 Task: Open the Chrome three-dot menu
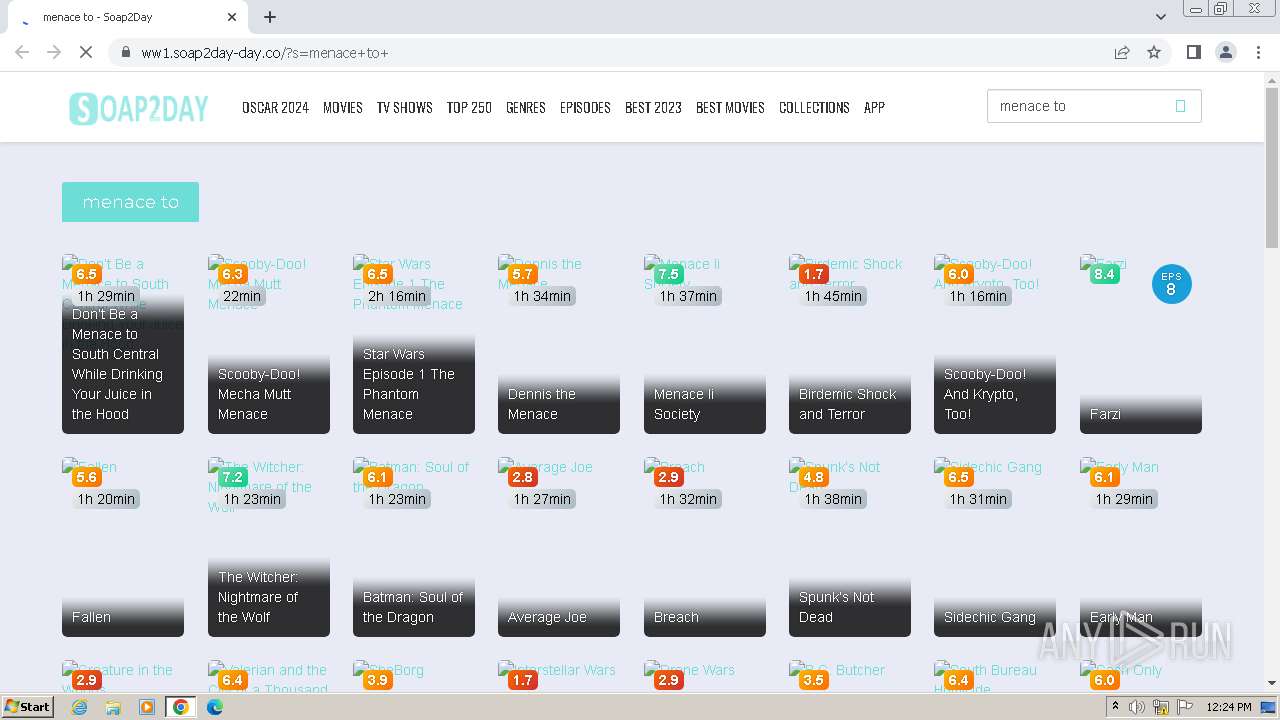[1258, 52]
